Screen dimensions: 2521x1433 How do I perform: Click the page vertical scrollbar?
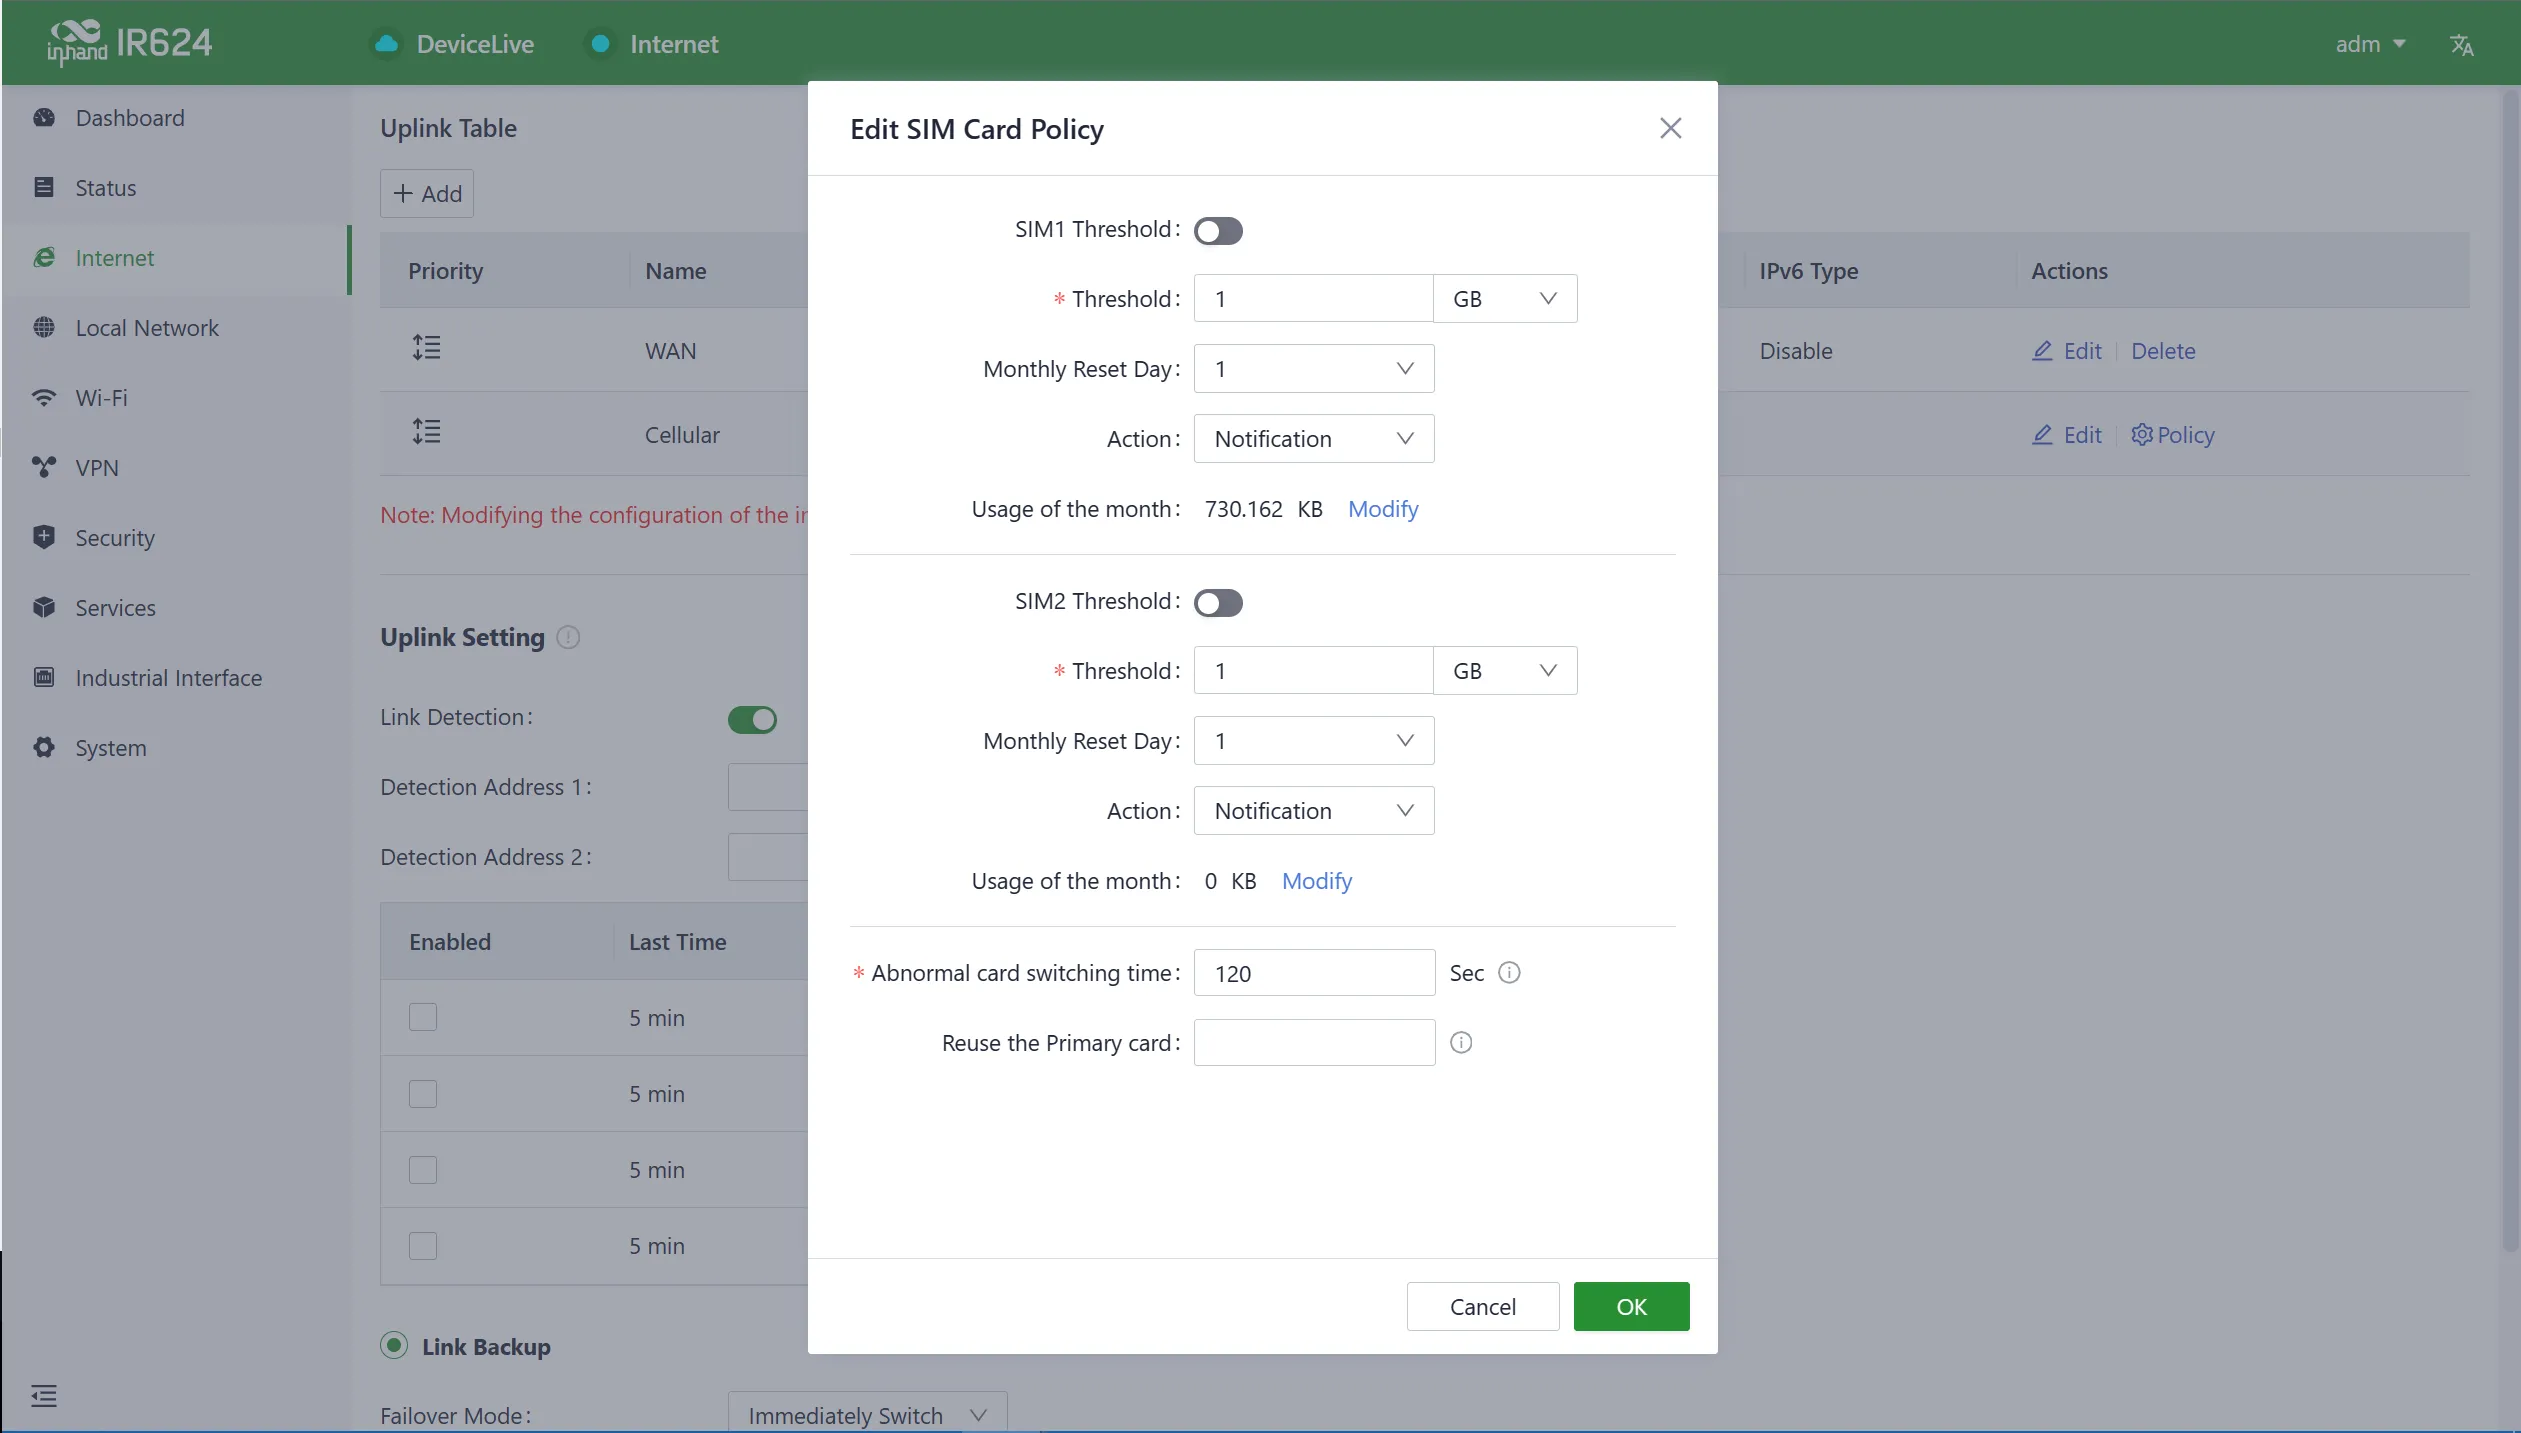2510,670
